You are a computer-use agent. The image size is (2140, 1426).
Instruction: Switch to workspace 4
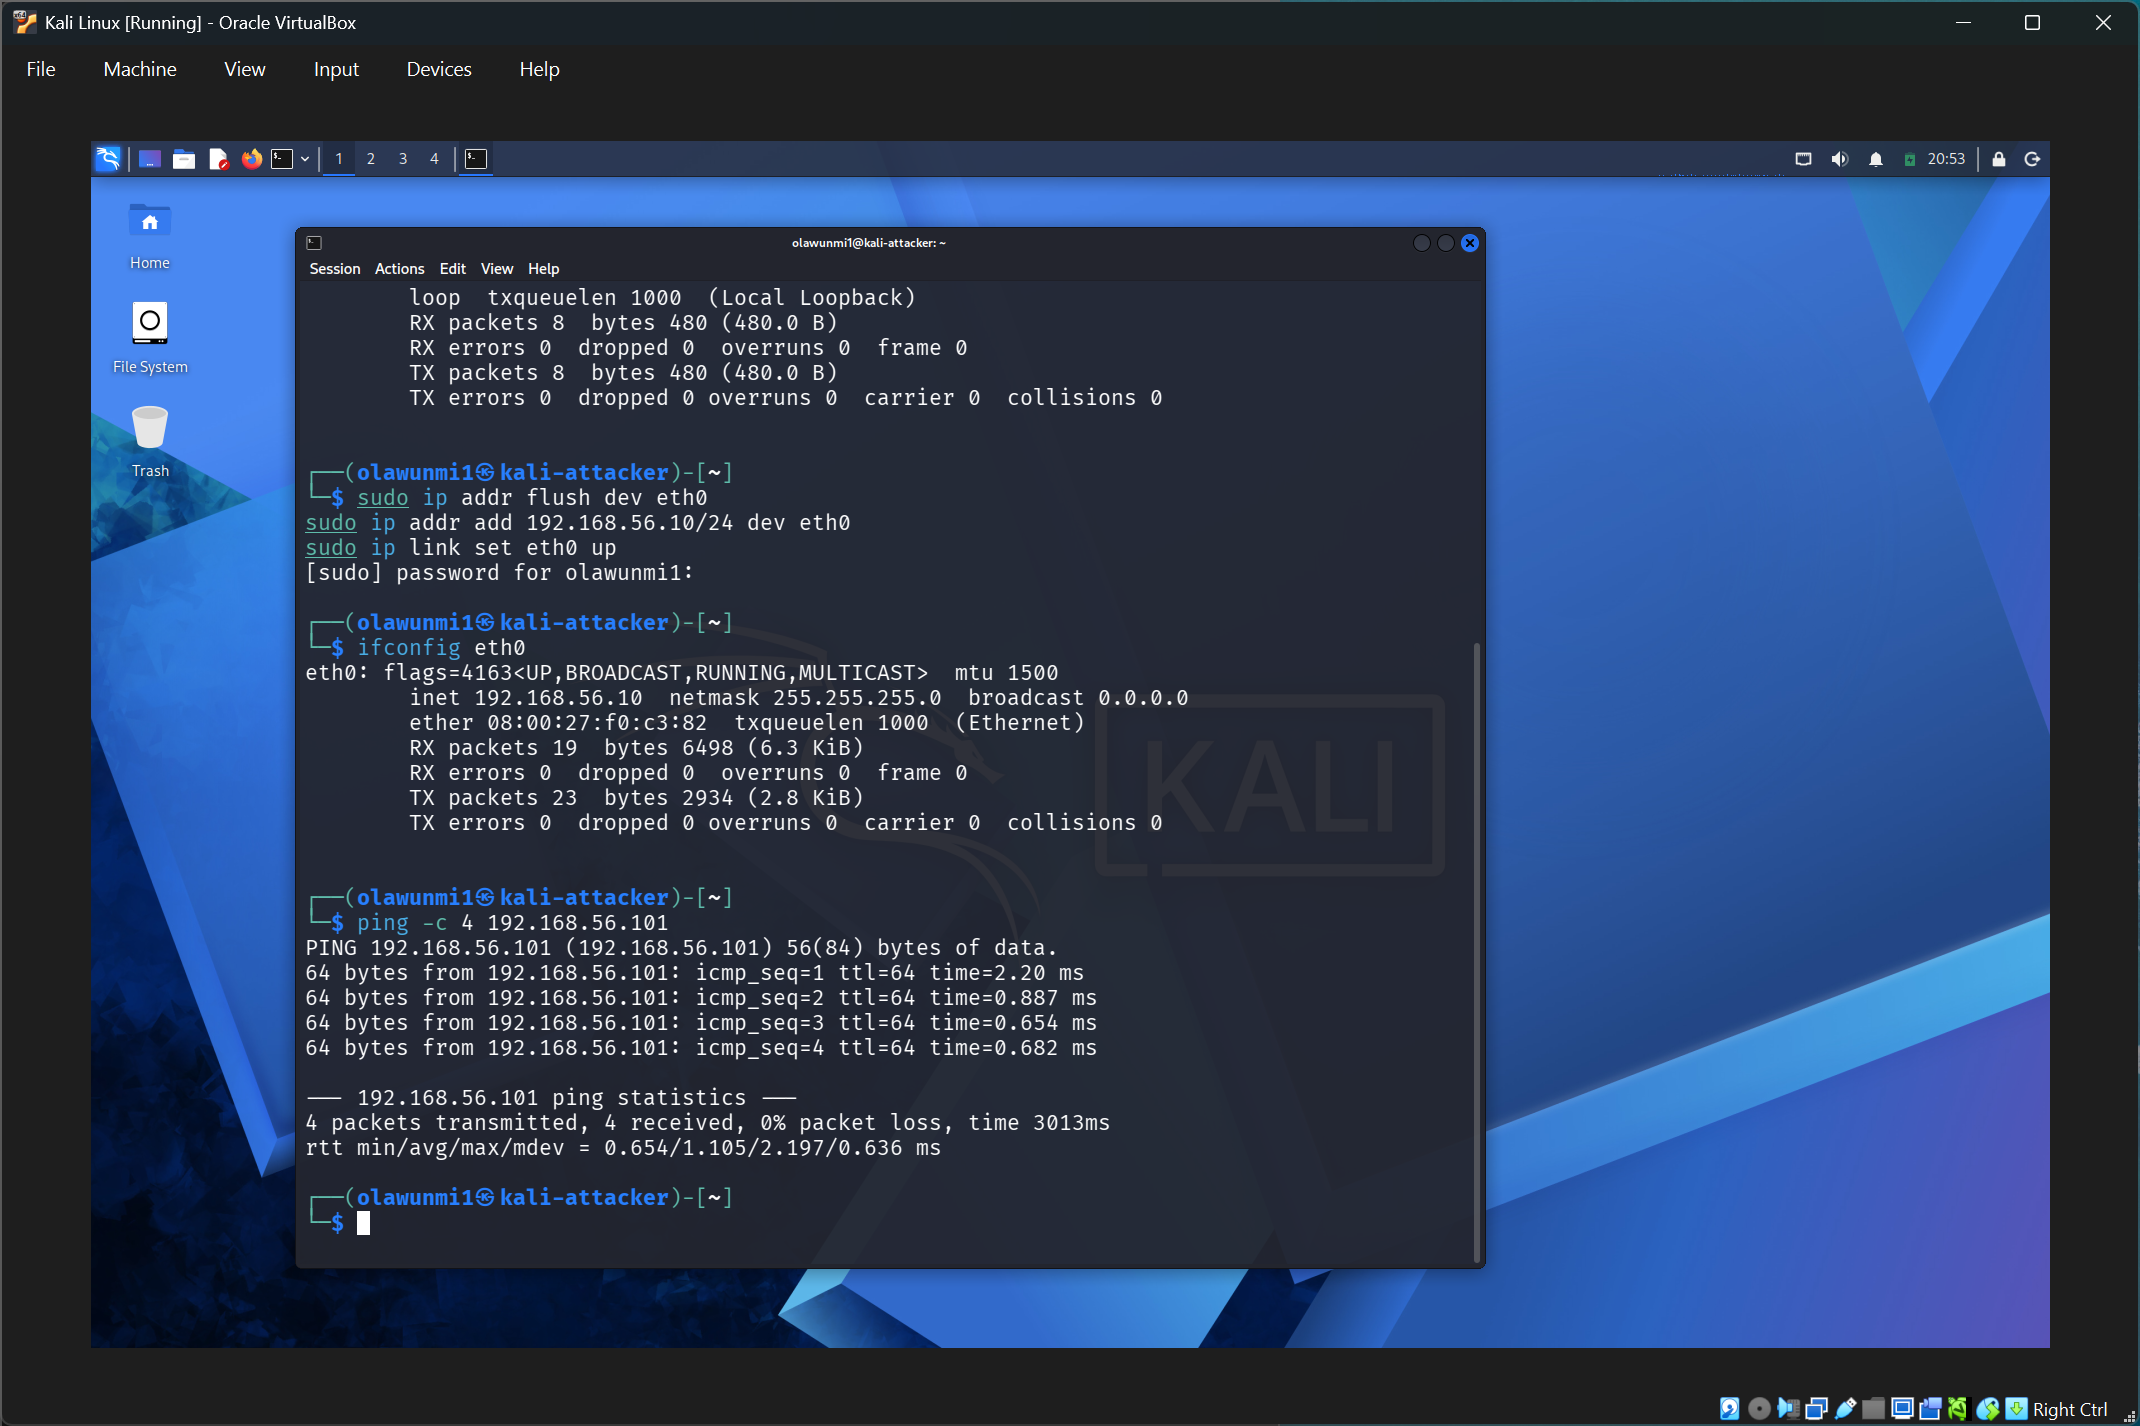pyautogui.click(x=434, y=159)
